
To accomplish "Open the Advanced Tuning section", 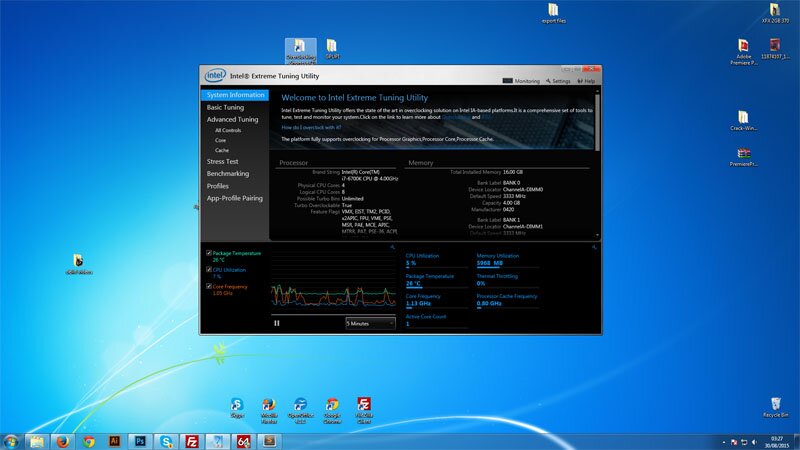I will click(x=233, y=119).
